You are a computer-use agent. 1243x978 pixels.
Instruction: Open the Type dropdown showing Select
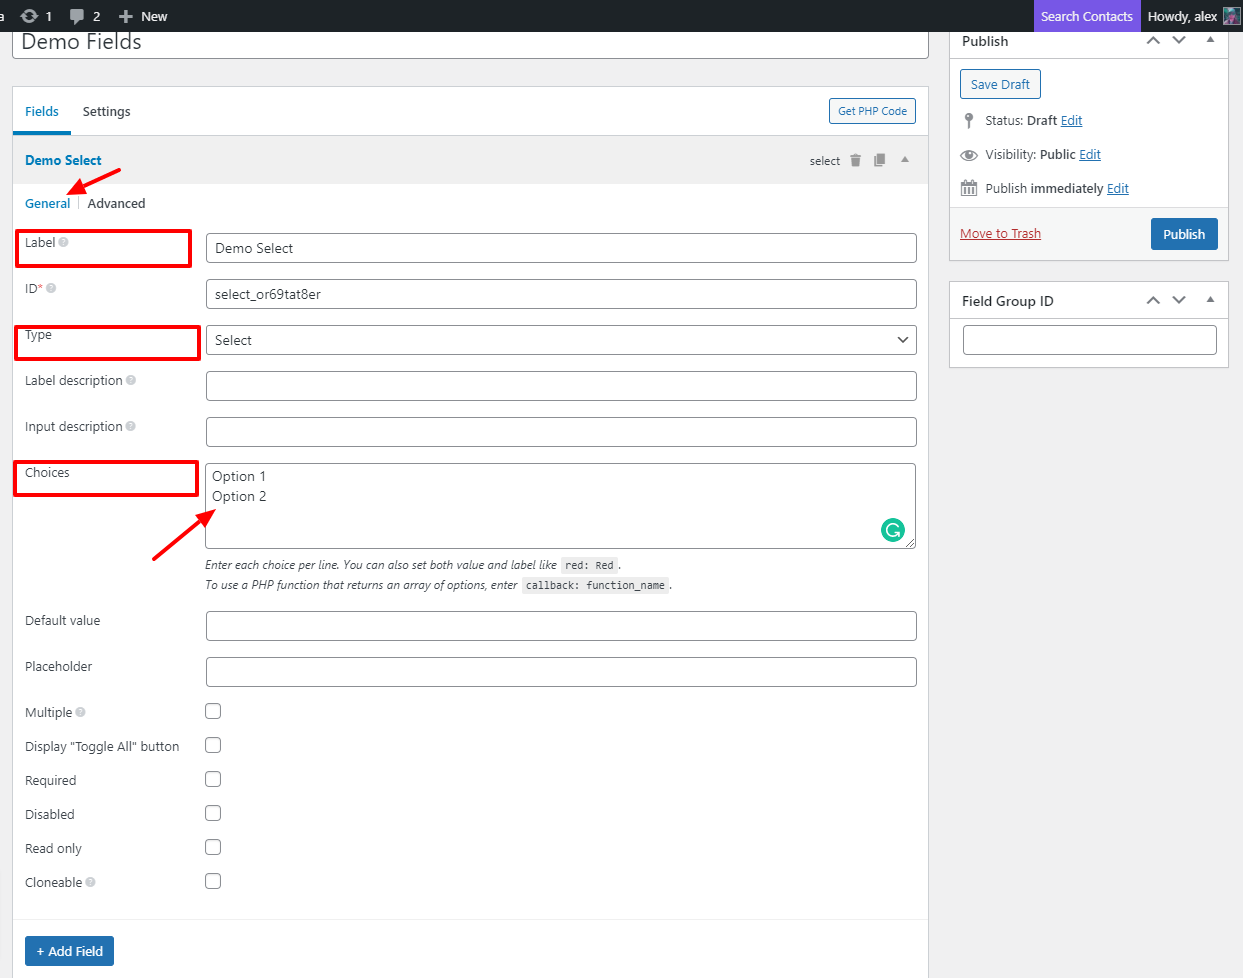click(560, 340)
